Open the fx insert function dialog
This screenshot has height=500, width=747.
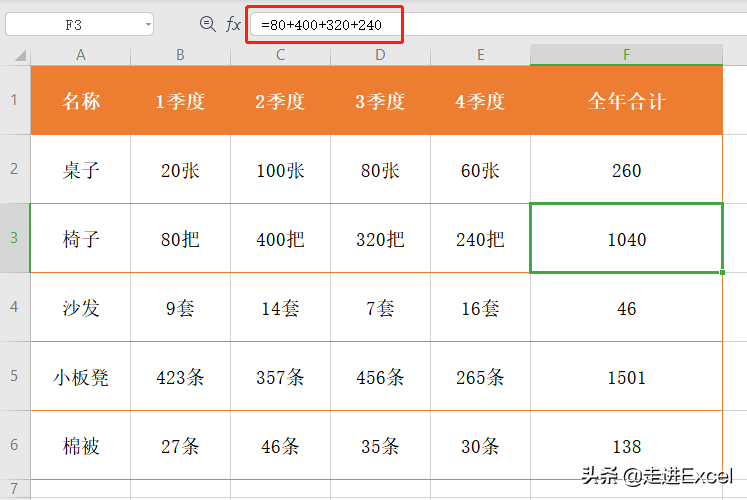coord(233,24)
